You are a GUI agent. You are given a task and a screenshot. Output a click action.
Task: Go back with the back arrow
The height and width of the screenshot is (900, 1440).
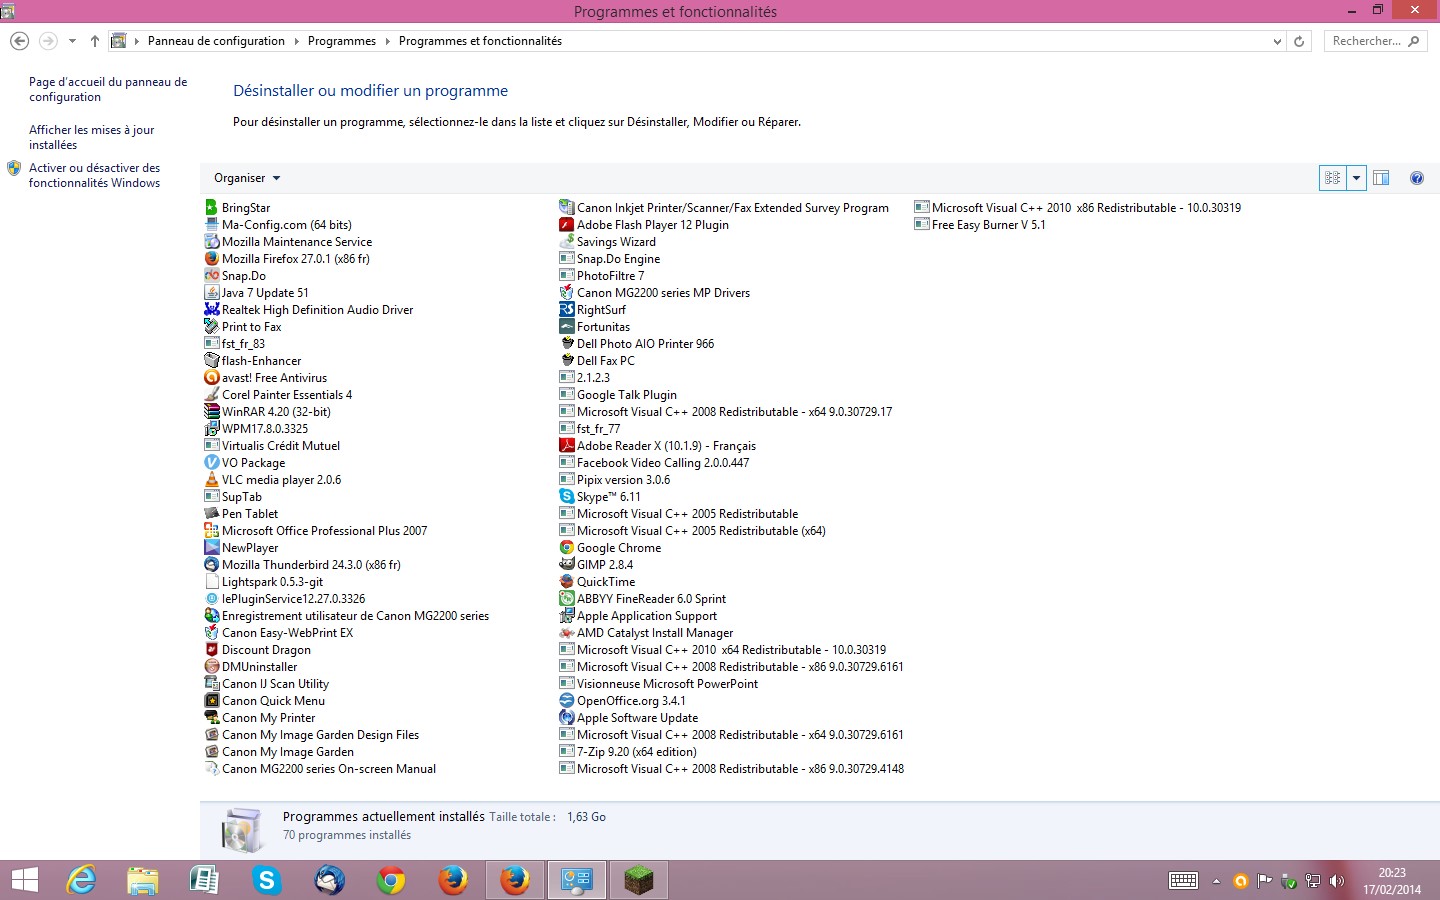pyautogui.click(x=19, y=41)
